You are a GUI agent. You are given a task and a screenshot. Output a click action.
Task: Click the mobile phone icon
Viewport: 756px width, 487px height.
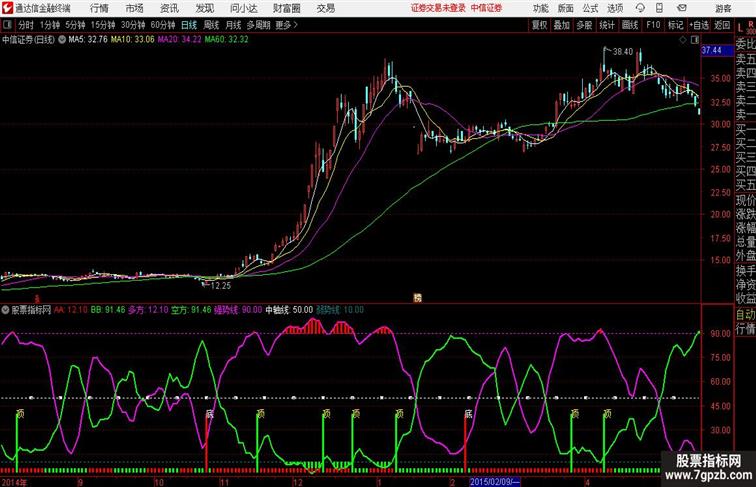[660, 8]
